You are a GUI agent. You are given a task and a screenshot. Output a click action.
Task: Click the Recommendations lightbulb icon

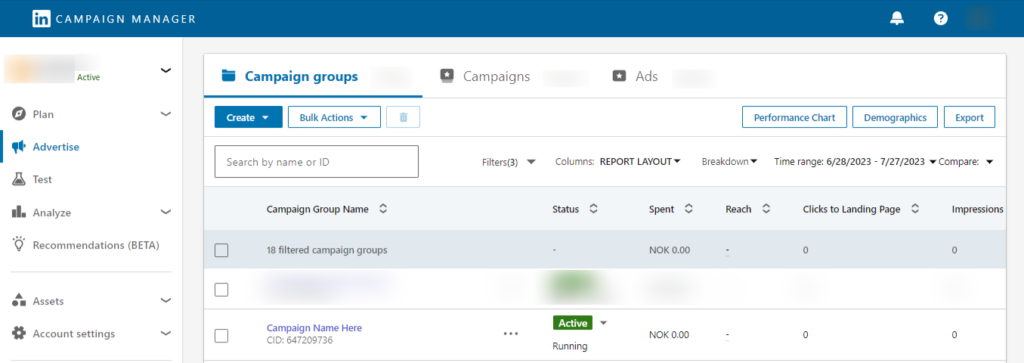pos(19,244)
